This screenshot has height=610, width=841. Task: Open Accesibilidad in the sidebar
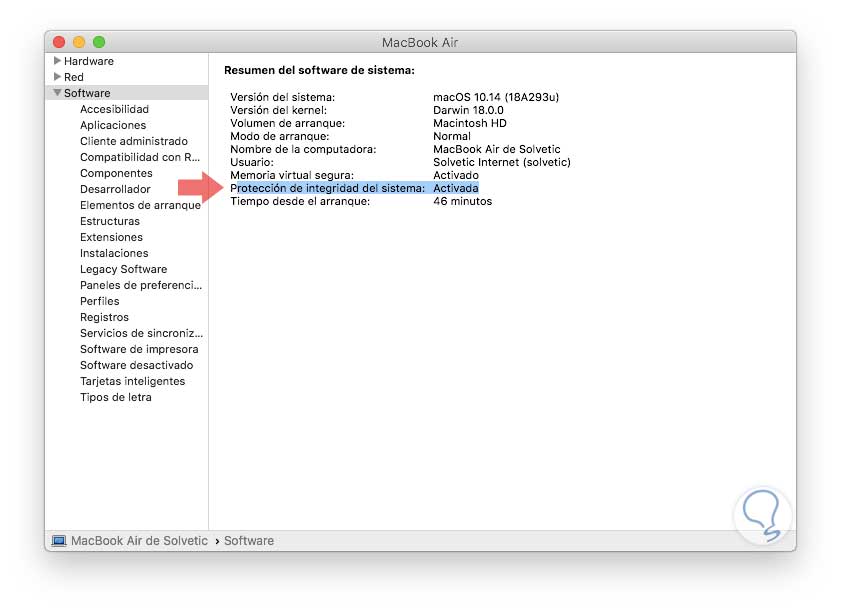pos(114,109)
